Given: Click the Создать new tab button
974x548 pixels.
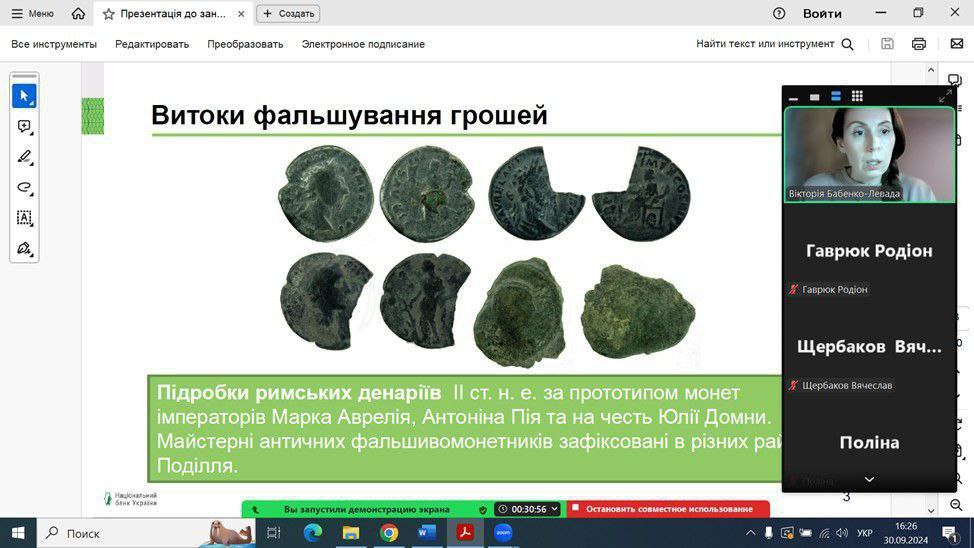Looking at the screenshot, I should tap(288, 14).
